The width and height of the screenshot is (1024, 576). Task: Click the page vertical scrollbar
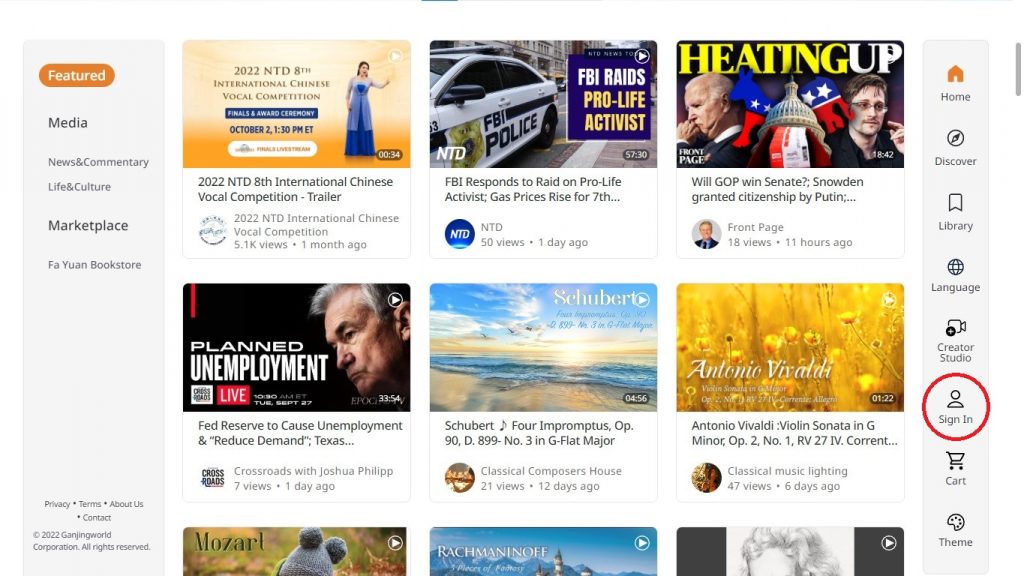[1017, 69]
